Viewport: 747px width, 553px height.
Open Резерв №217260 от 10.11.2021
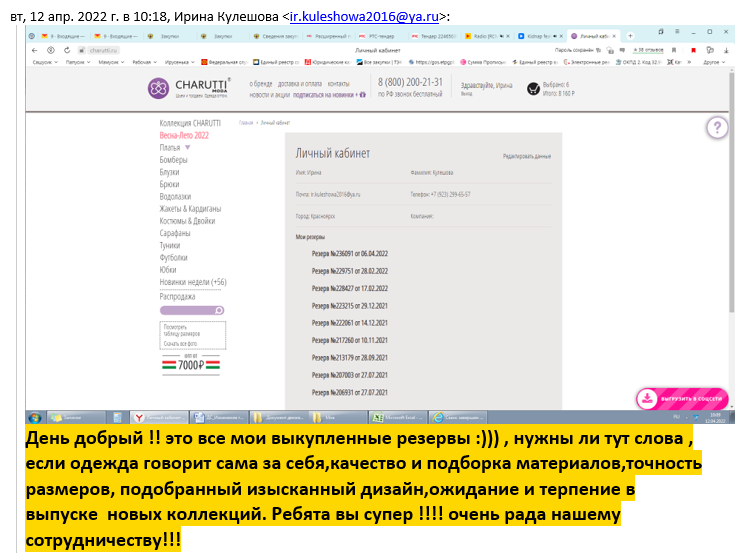click(x=350, y=341)
